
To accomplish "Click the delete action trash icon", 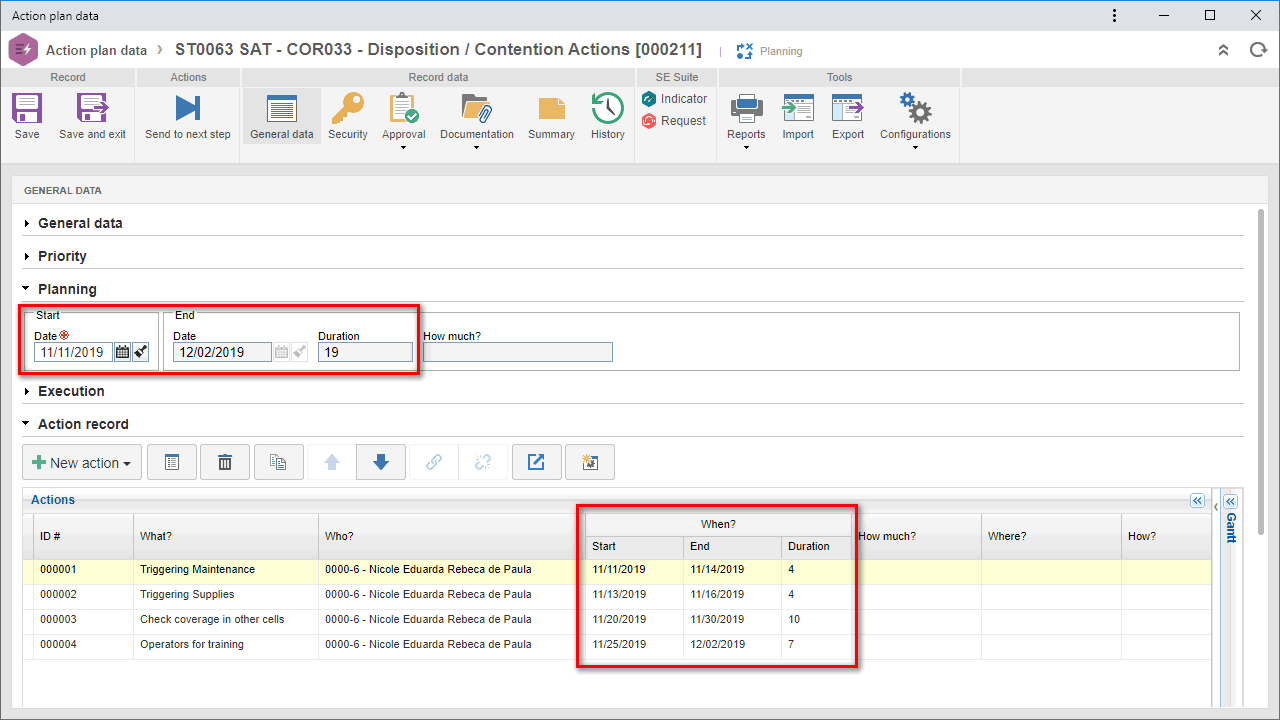I will click(x=225, y=463).
